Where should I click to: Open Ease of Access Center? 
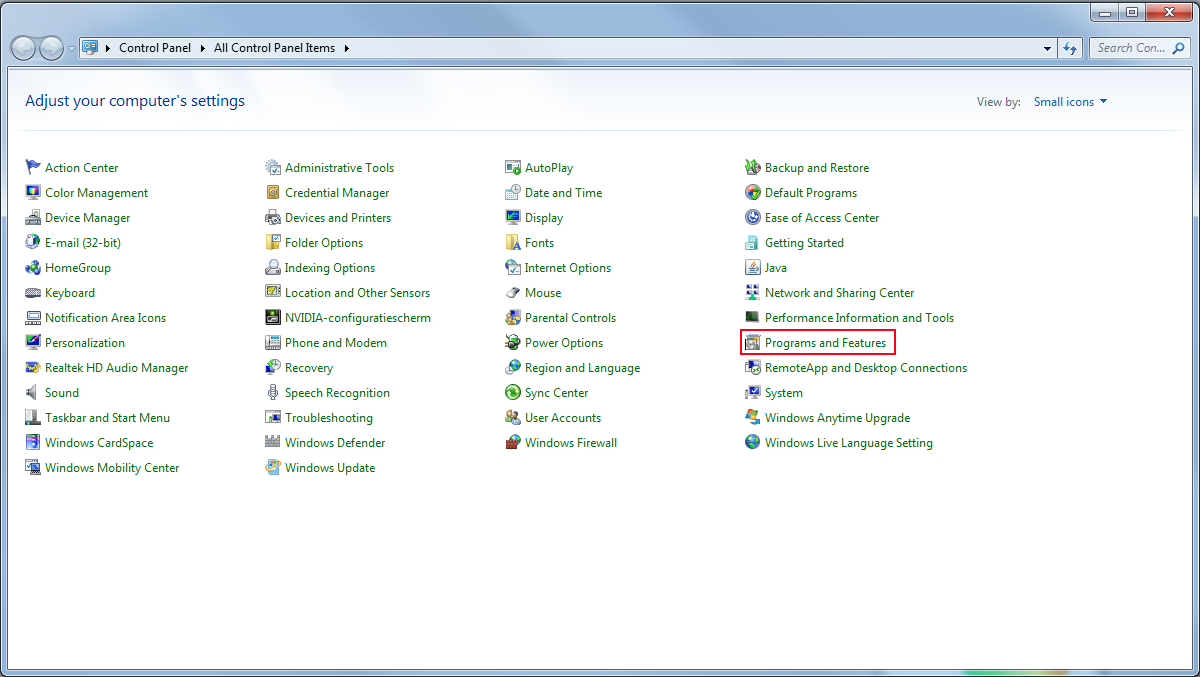click(821, 217)
